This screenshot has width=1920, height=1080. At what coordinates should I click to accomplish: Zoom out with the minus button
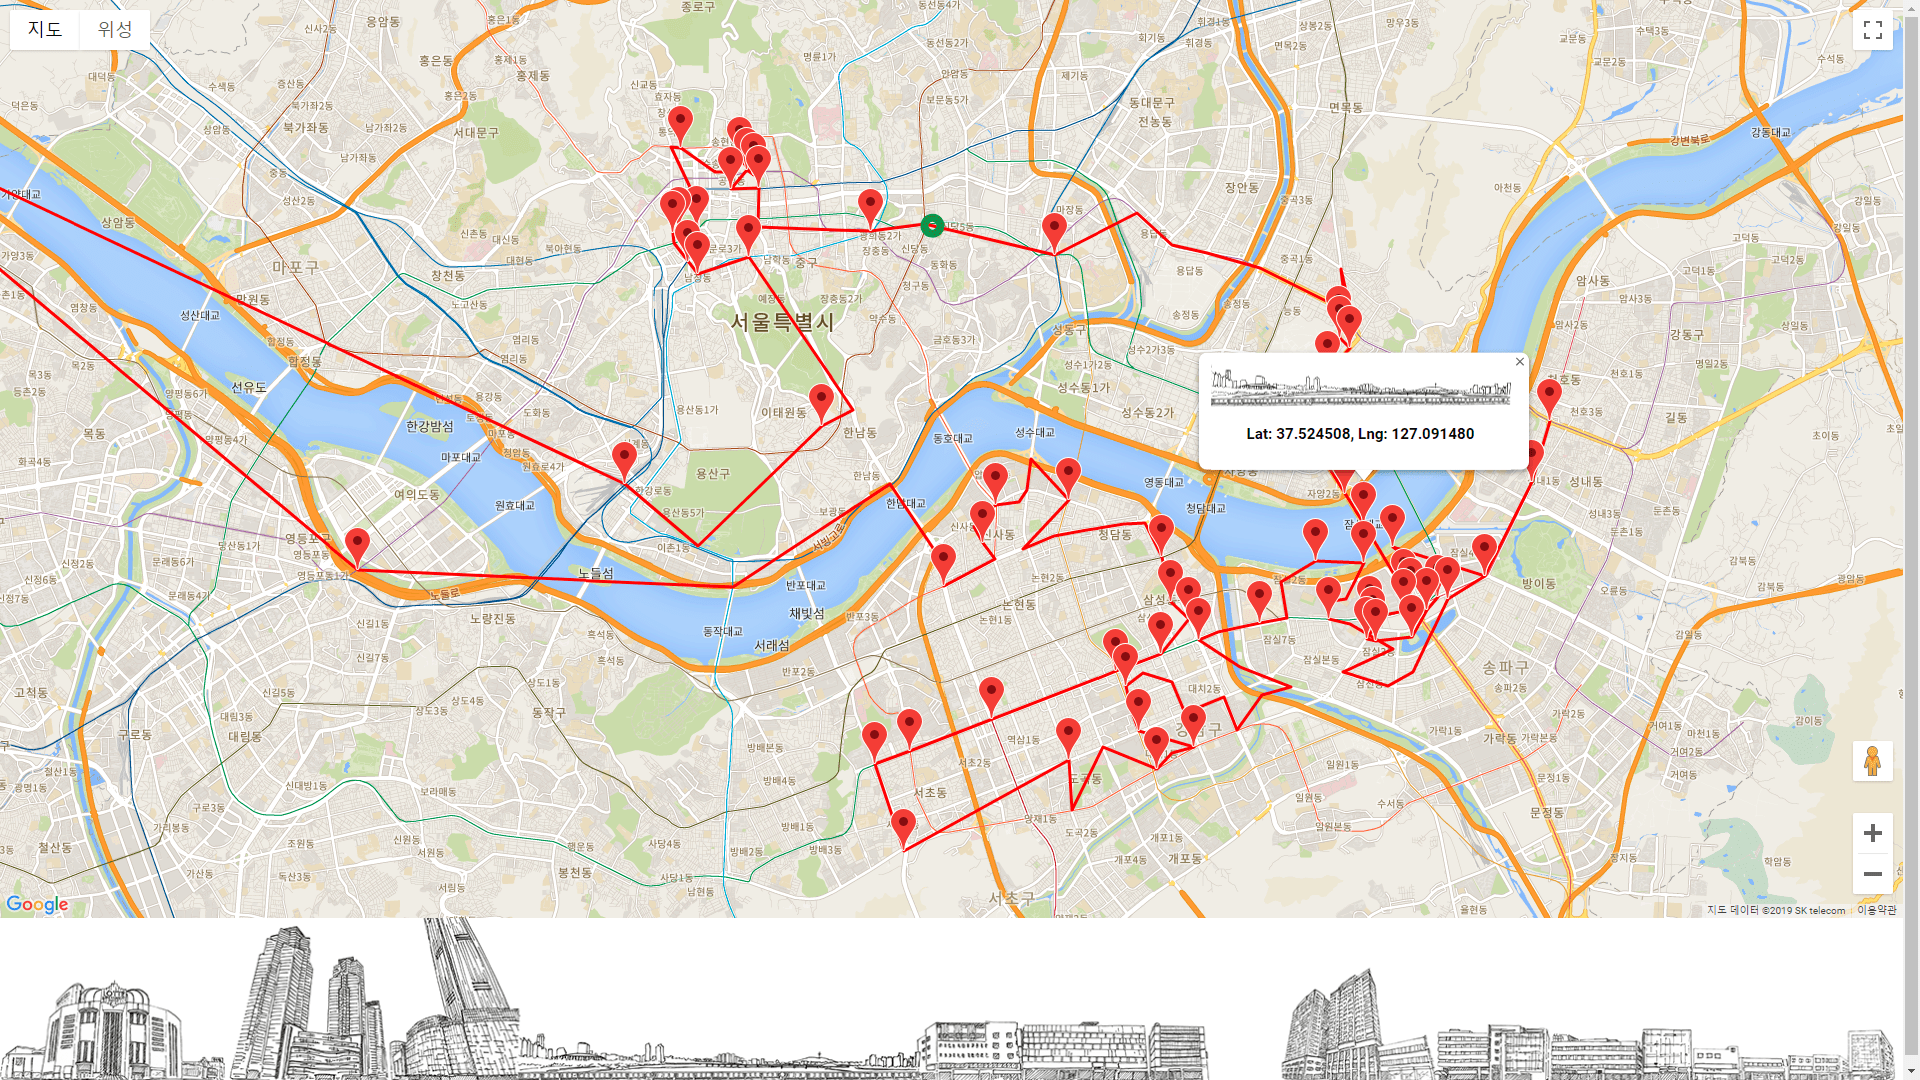[1872, 874]
